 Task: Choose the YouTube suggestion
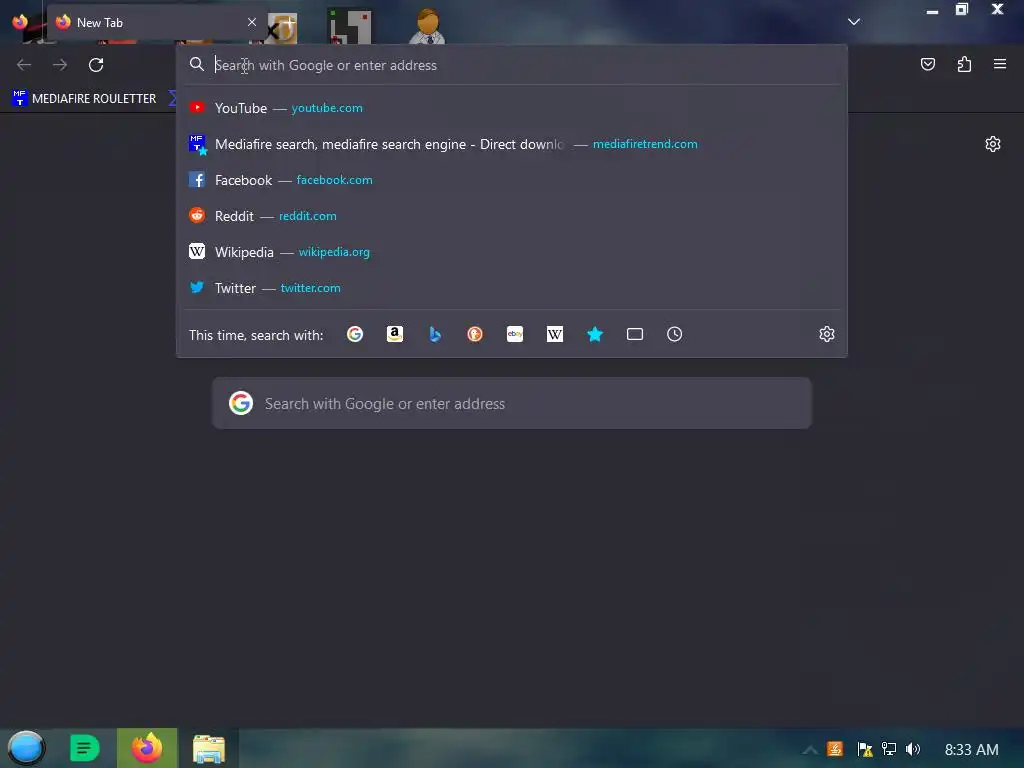tap(512, 108)
